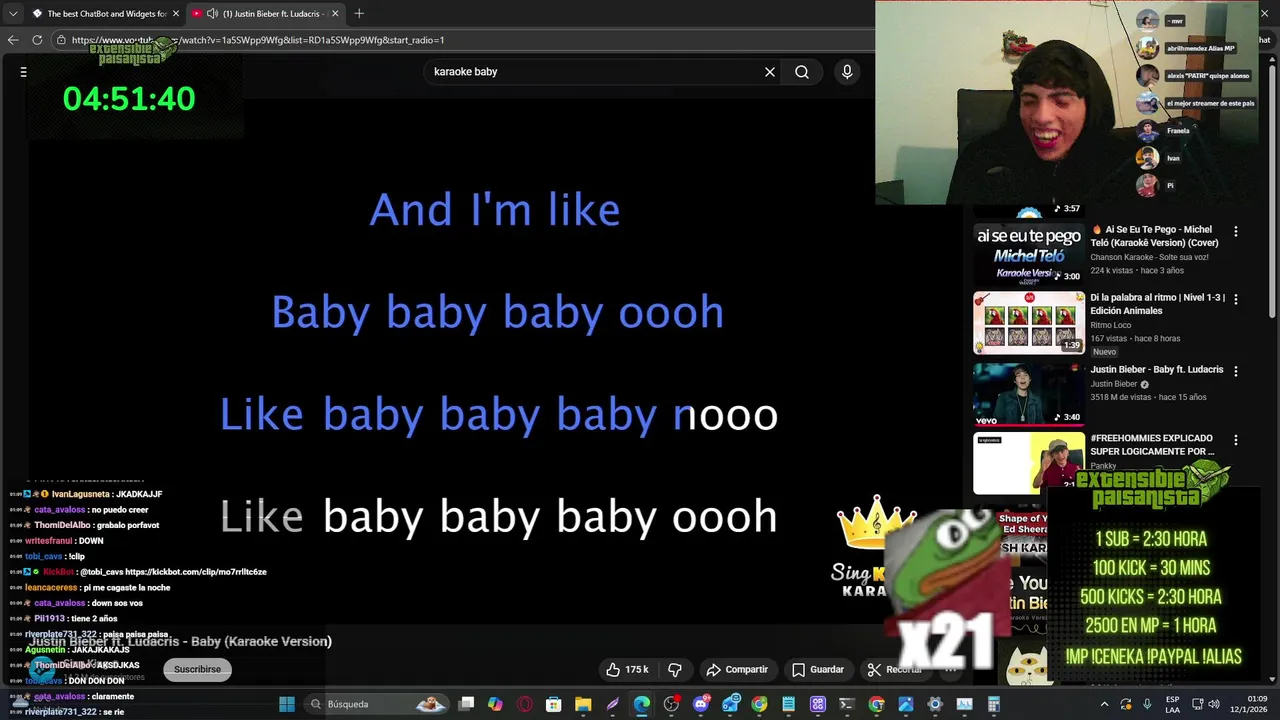Open Di la palabra al ritmo thumbnail
This screenshot has width=1280, height=720.
click(1029, 322)
